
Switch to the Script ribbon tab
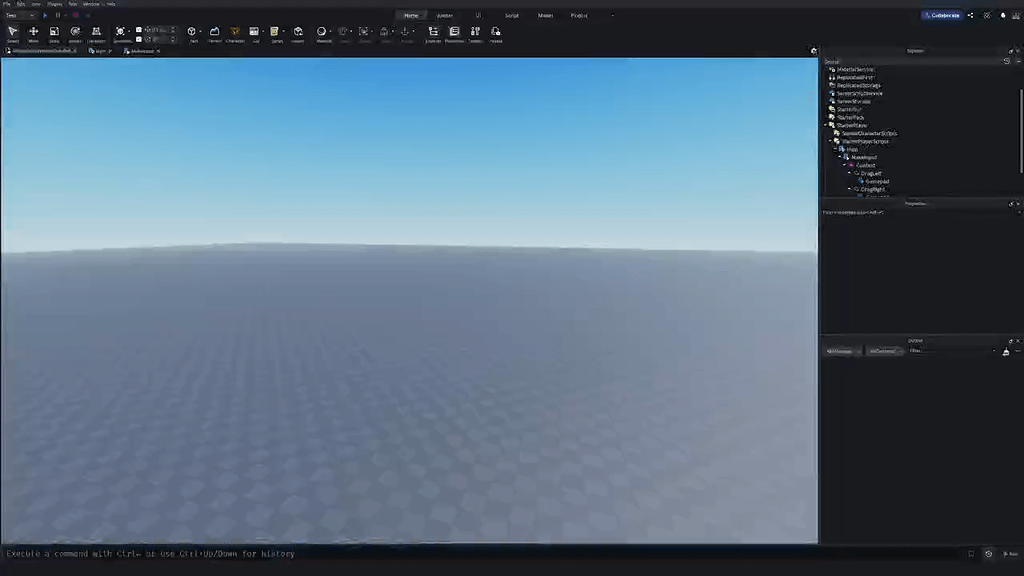512,15
